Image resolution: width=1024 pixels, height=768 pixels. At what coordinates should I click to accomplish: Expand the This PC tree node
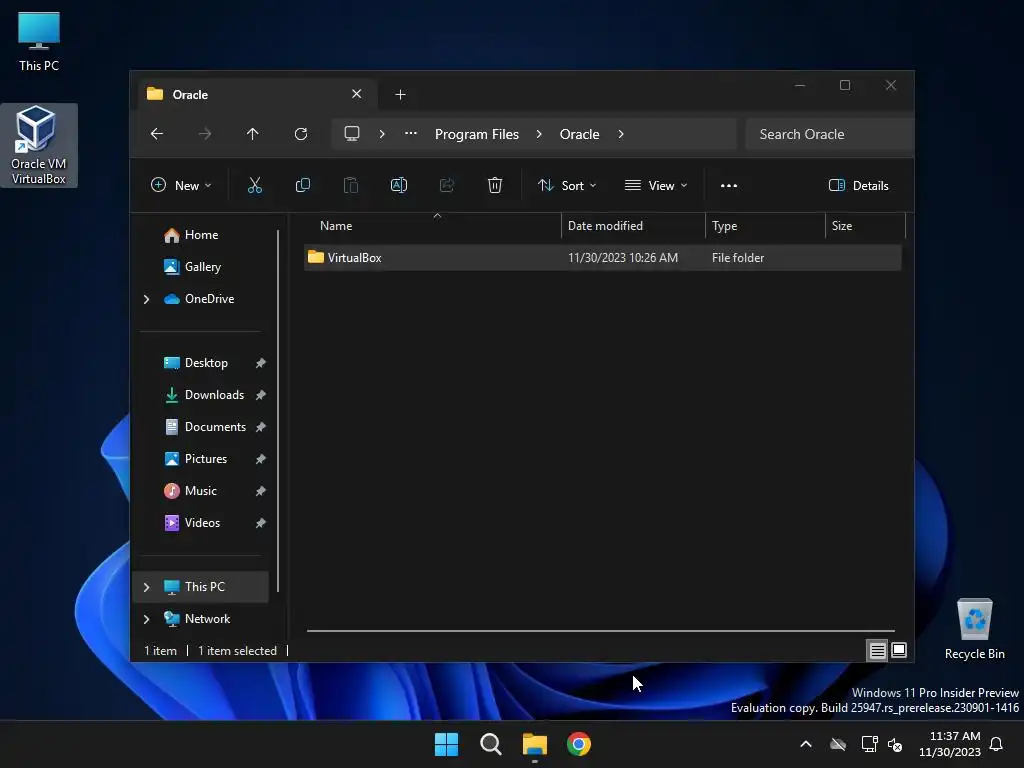[146, 587]
